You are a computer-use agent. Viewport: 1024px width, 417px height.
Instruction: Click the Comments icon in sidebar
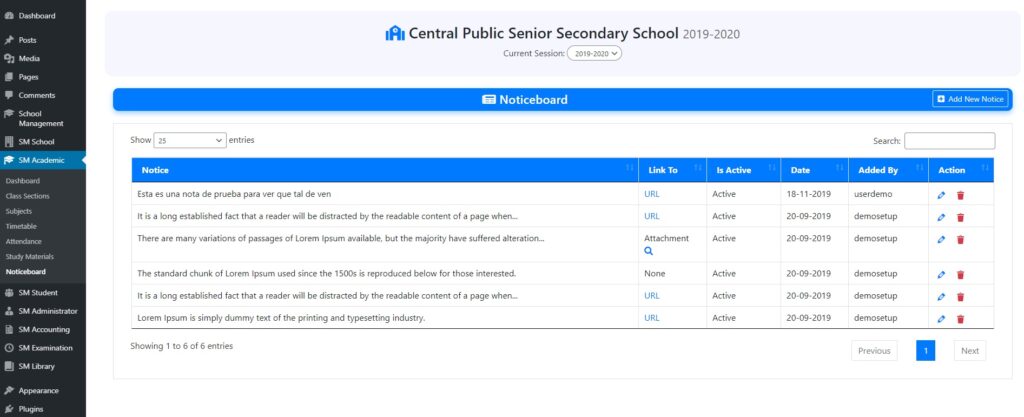pyautogui.click(x=9, y=95)
